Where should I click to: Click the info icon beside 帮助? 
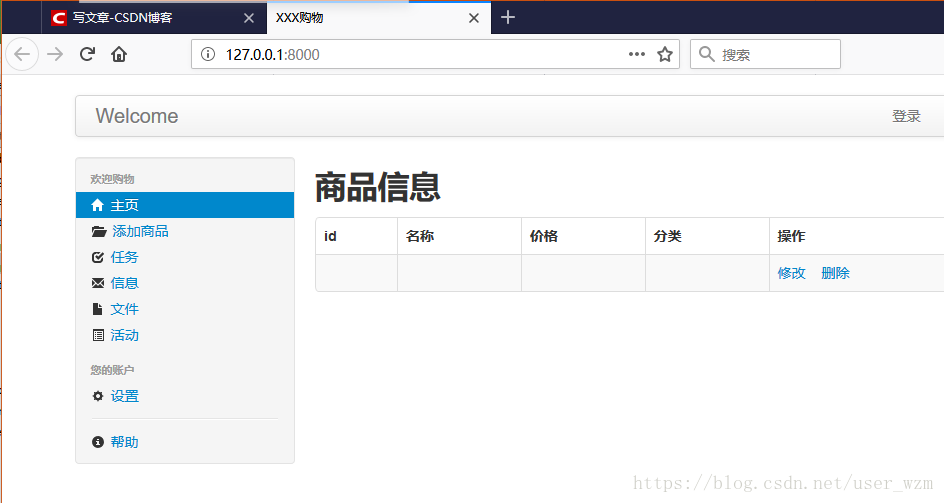coord(98,442)
